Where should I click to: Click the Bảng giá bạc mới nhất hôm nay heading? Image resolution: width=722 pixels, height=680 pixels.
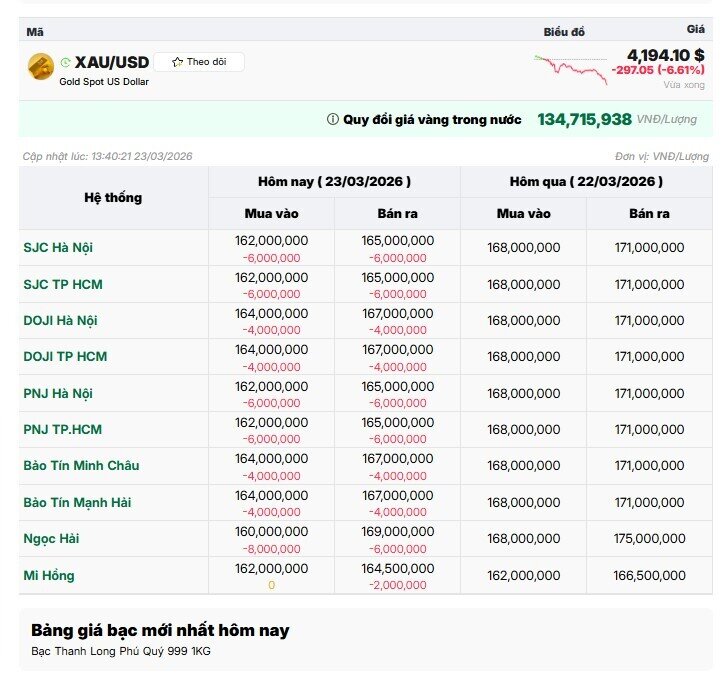pos(160,630)
